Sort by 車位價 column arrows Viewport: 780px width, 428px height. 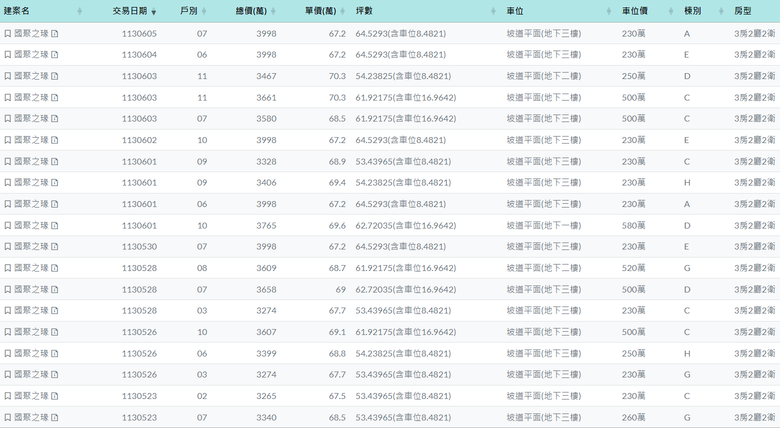pyautogui.click(x=671, y=11)
